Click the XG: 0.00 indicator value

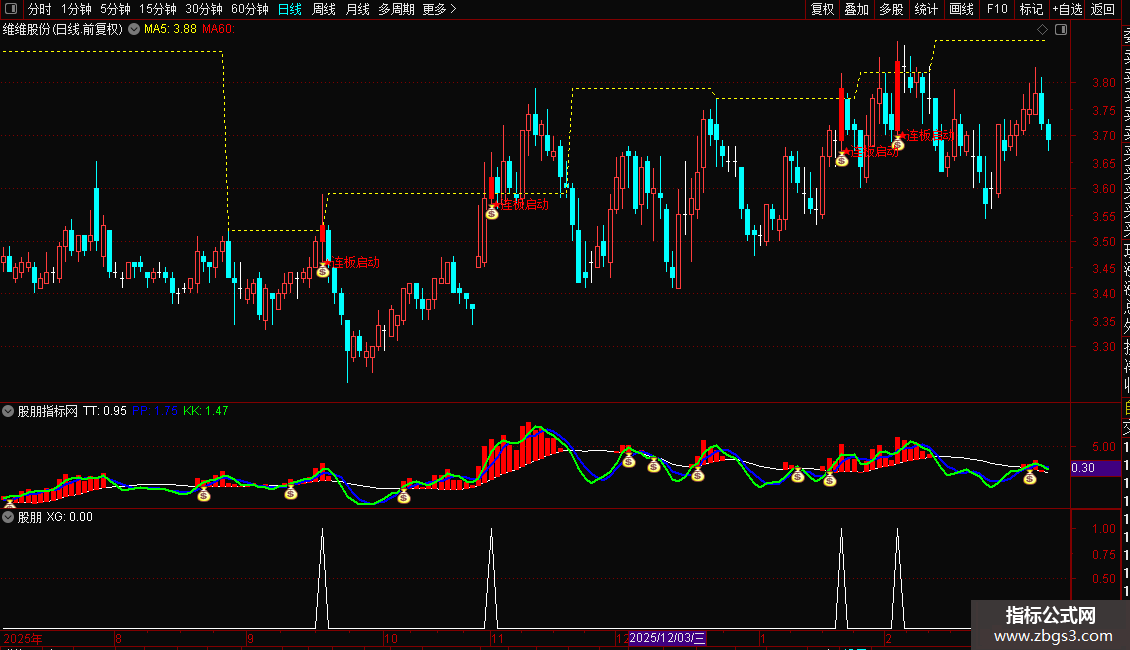(70, 517)
